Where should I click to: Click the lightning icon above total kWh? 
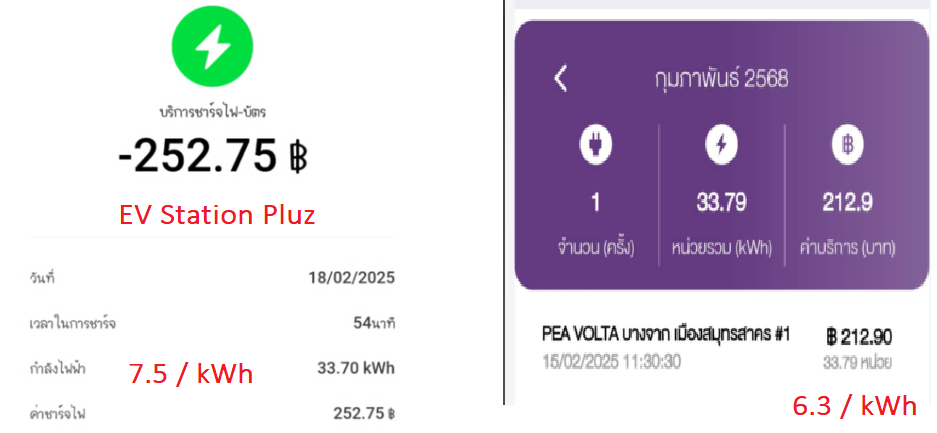coord(721,146)
